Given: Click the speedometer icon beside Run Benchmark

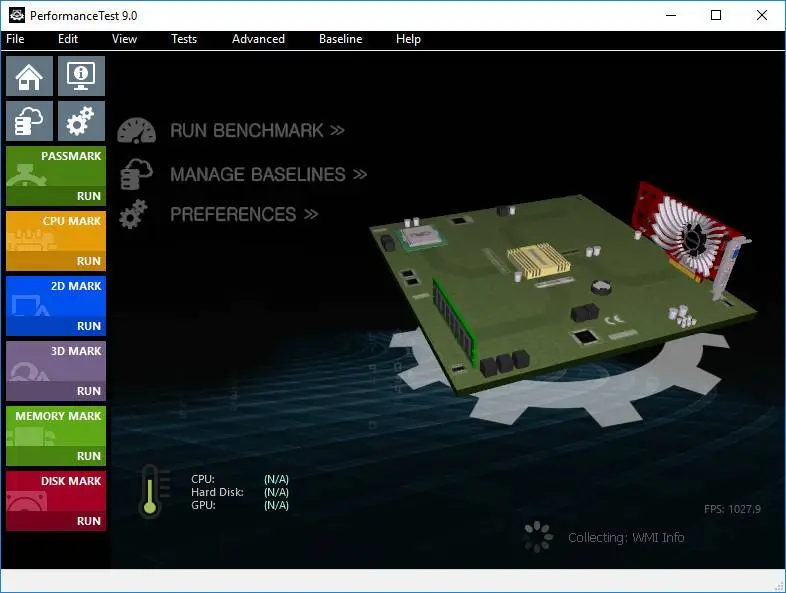Looking at the screenshot, I should point(136,131).
